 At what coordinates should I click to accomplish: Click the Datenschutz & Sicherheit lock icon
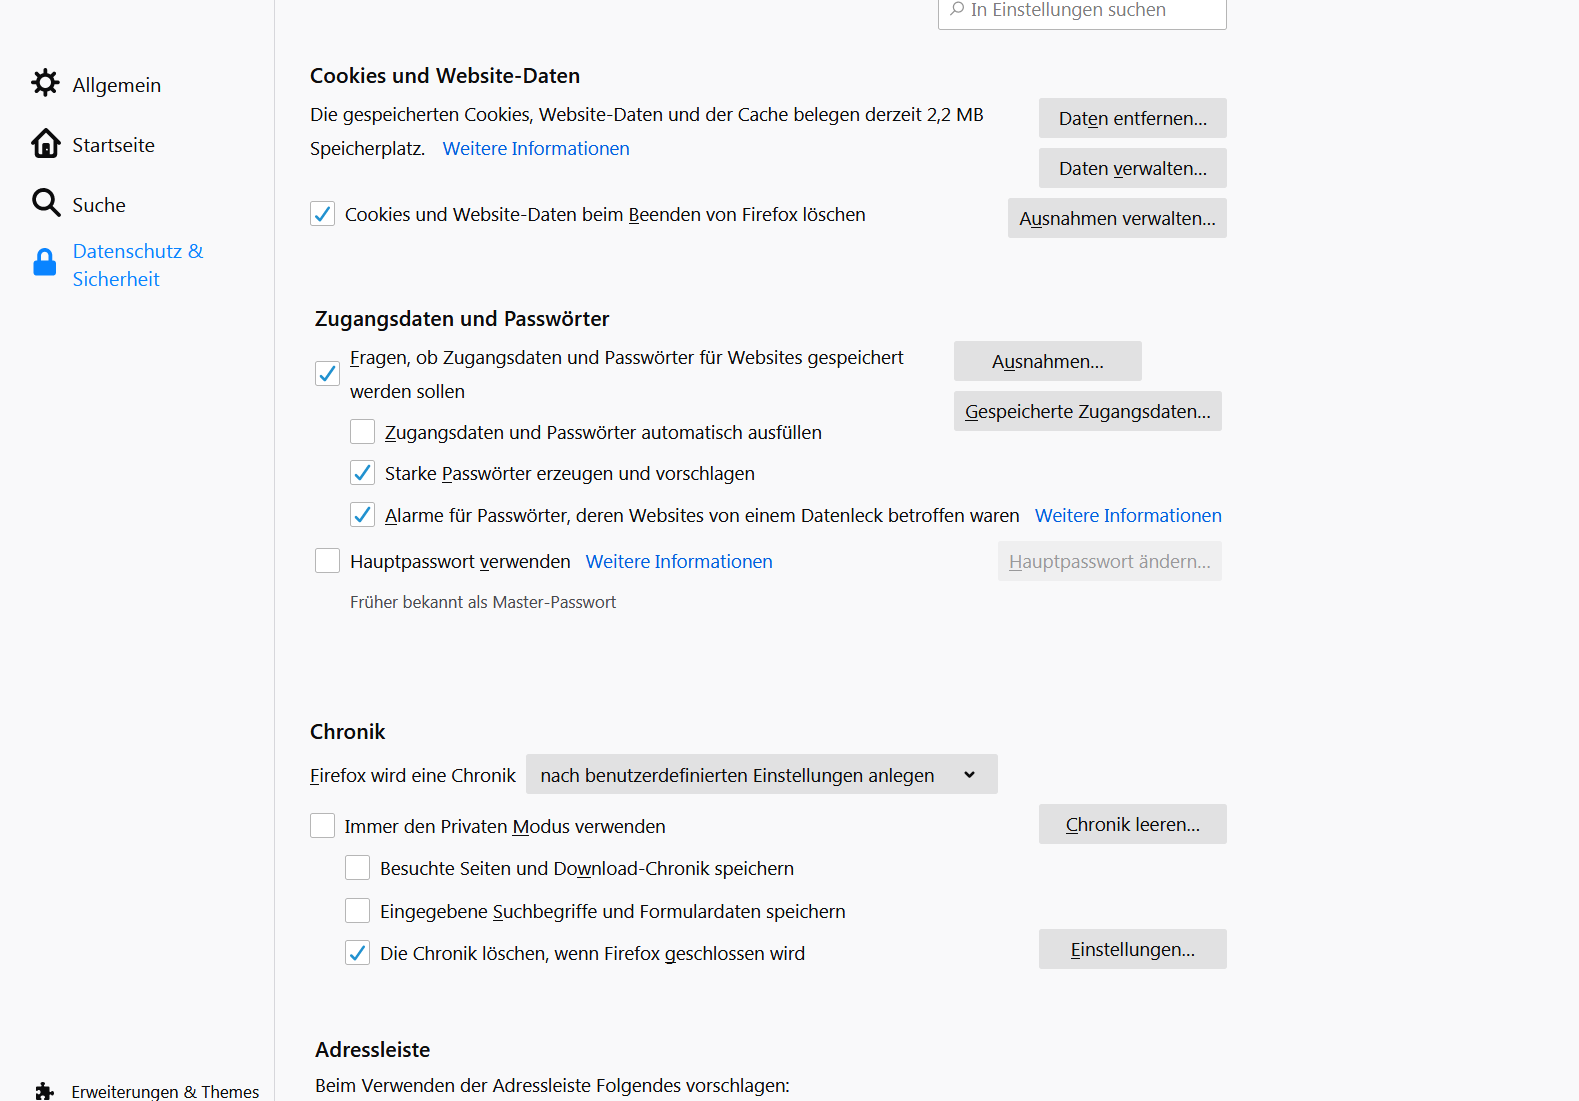click(x=45, y=263)
